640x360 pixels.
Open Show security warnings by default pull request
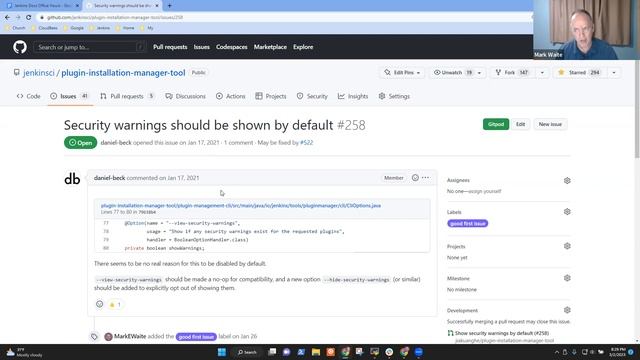point(502,333)
